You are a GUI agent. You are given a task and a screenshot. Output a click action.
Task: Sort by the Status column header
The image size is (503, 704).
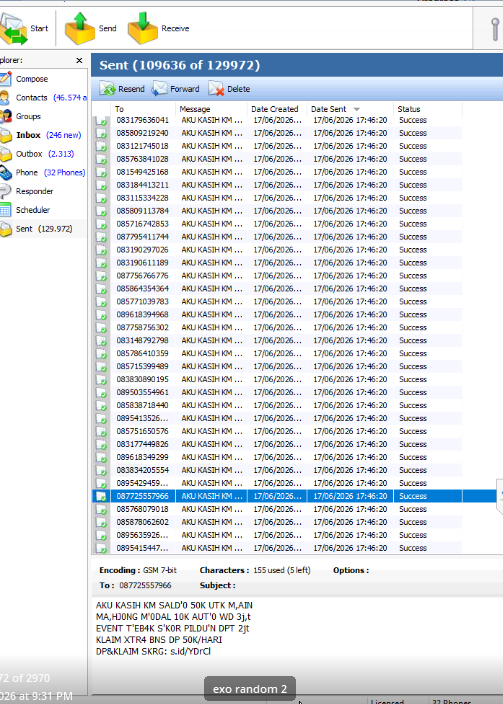click(428, 109)
